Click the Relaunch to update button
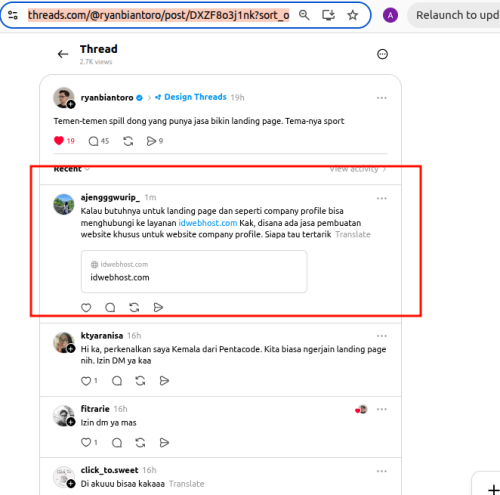The image size is (500, 495). [454, 15]
